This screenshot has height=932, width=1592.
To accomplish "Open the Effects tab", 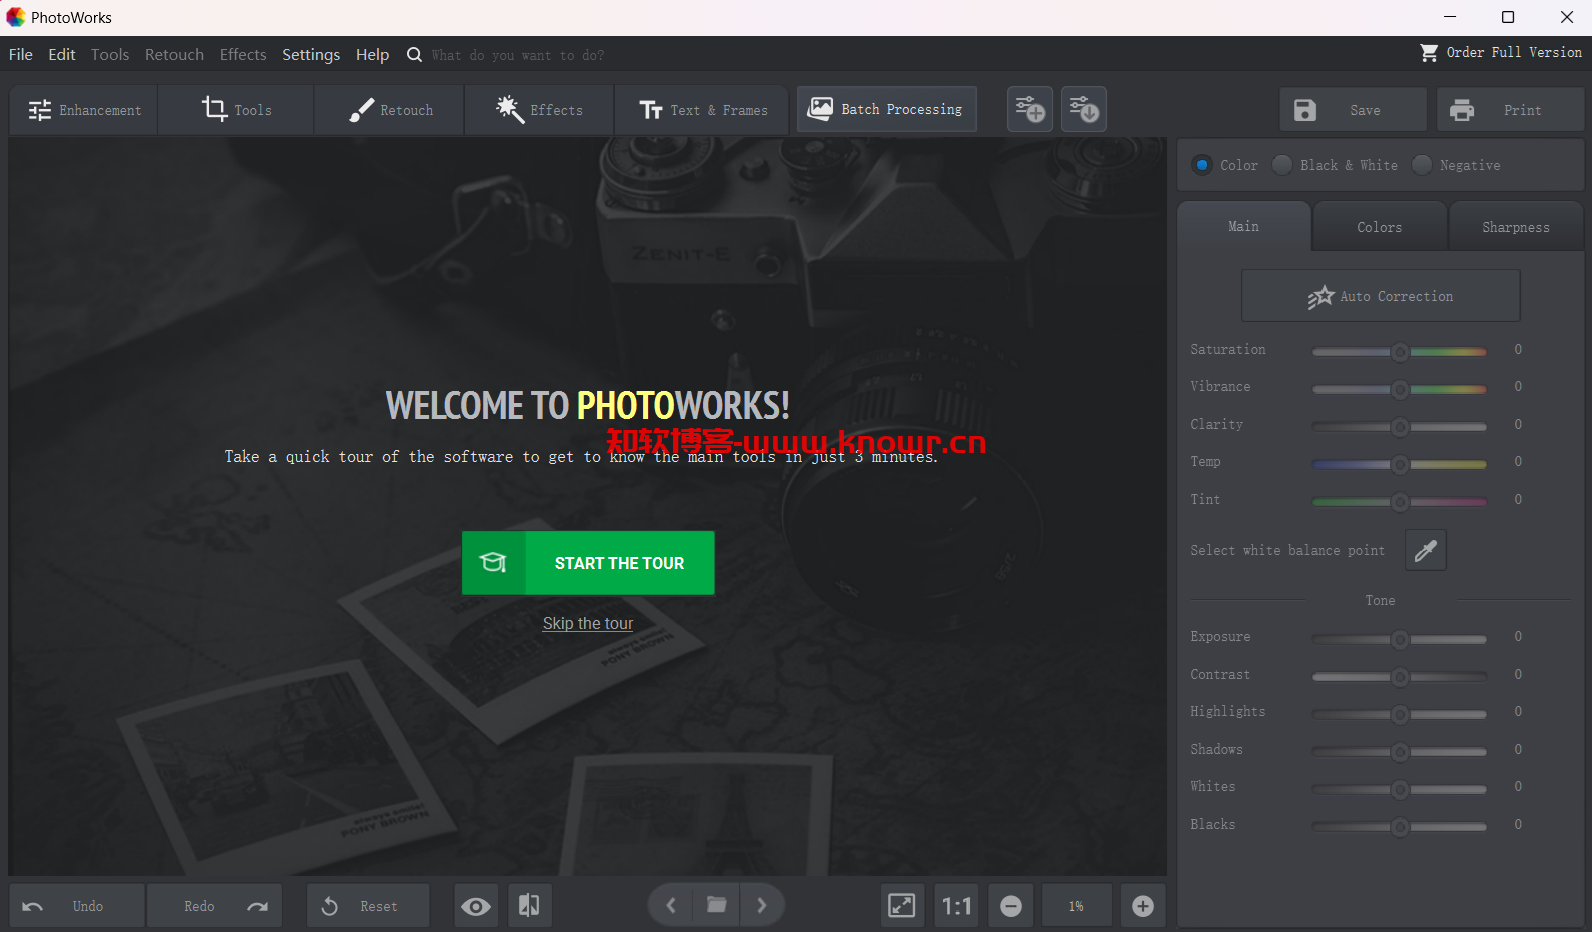I will coord(539,110).
